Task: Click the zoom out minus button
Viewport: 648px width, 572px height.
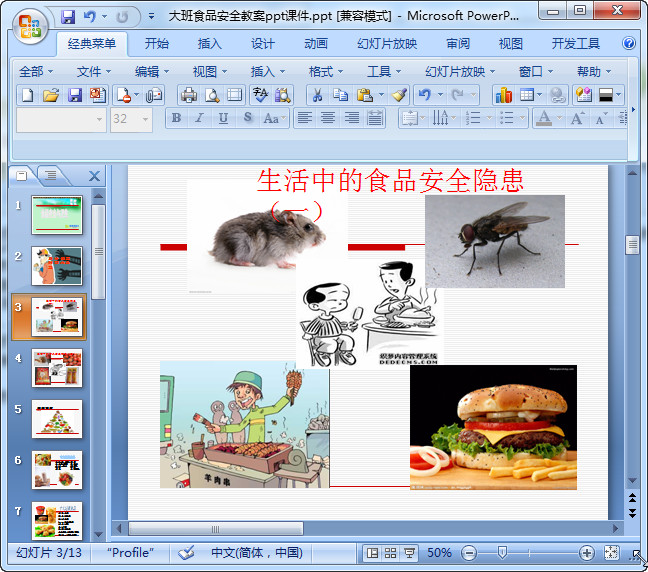Action: pos(469,553)
